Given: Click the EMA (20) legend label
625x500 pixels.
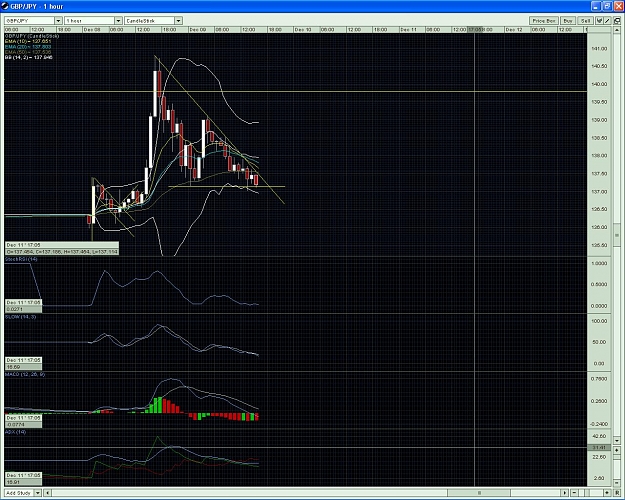Looking at the screenshot, I should (x=28, y=47).
